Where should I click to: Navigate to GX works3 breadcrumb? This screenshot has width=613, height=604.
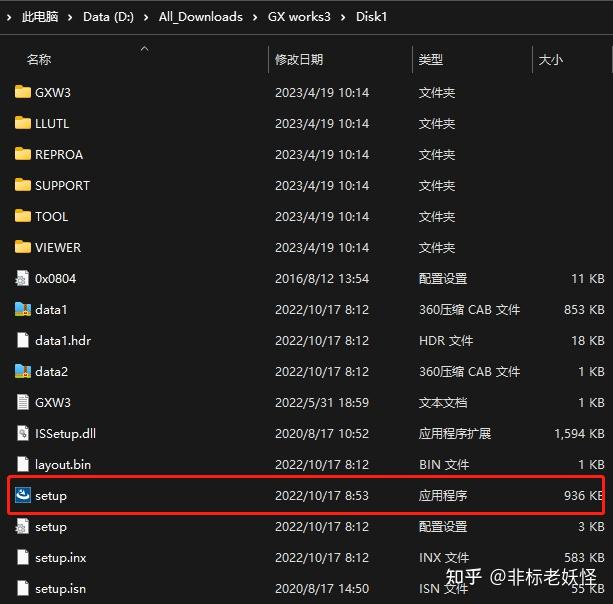coord(299,17)
